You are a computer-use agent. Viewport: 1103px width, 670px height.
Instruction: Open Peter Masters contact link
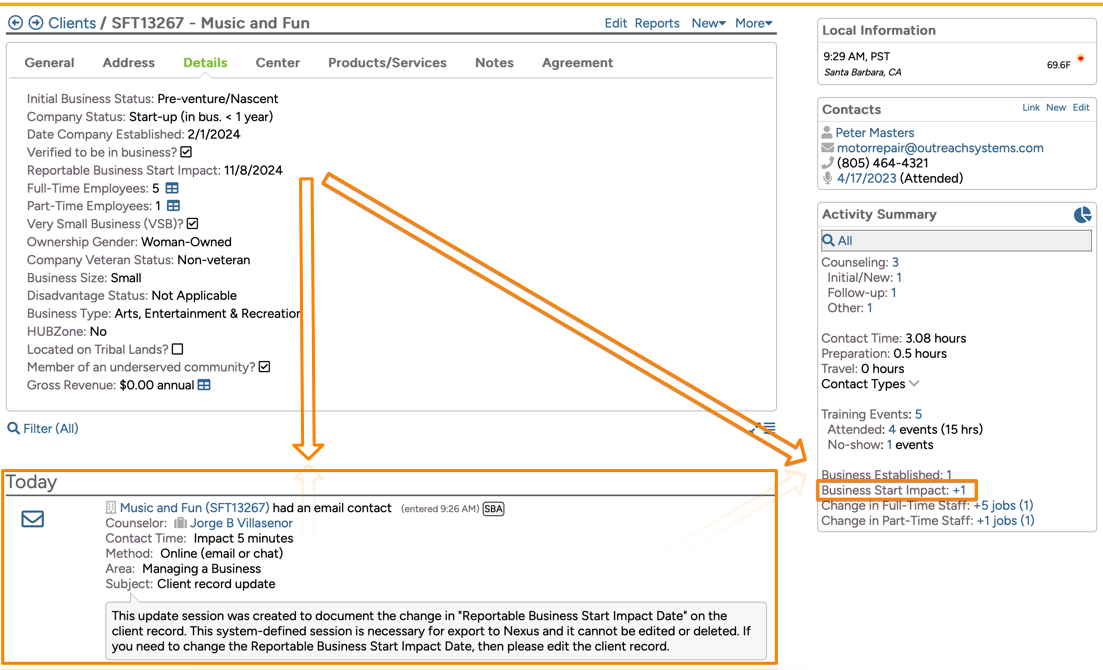pos(874,133)
